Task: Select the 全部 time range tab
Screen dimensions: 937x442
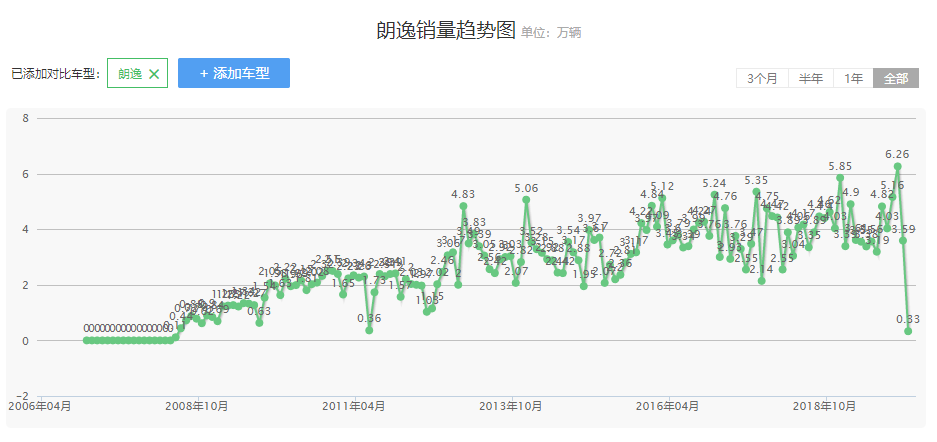Action: 896,79
